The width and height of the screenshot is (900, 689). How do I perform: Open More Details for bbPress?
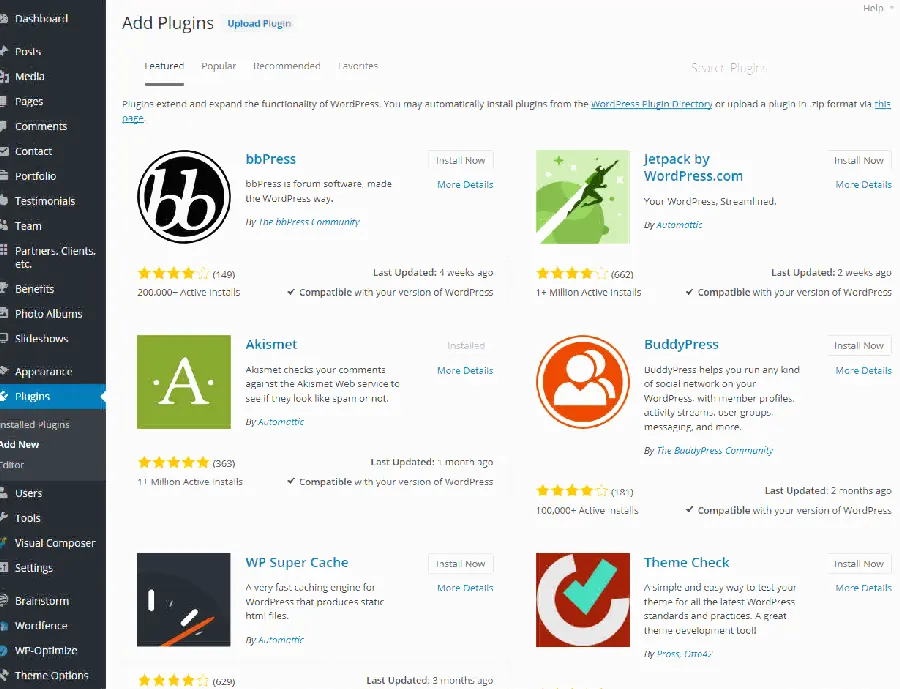tap(465, 185)
